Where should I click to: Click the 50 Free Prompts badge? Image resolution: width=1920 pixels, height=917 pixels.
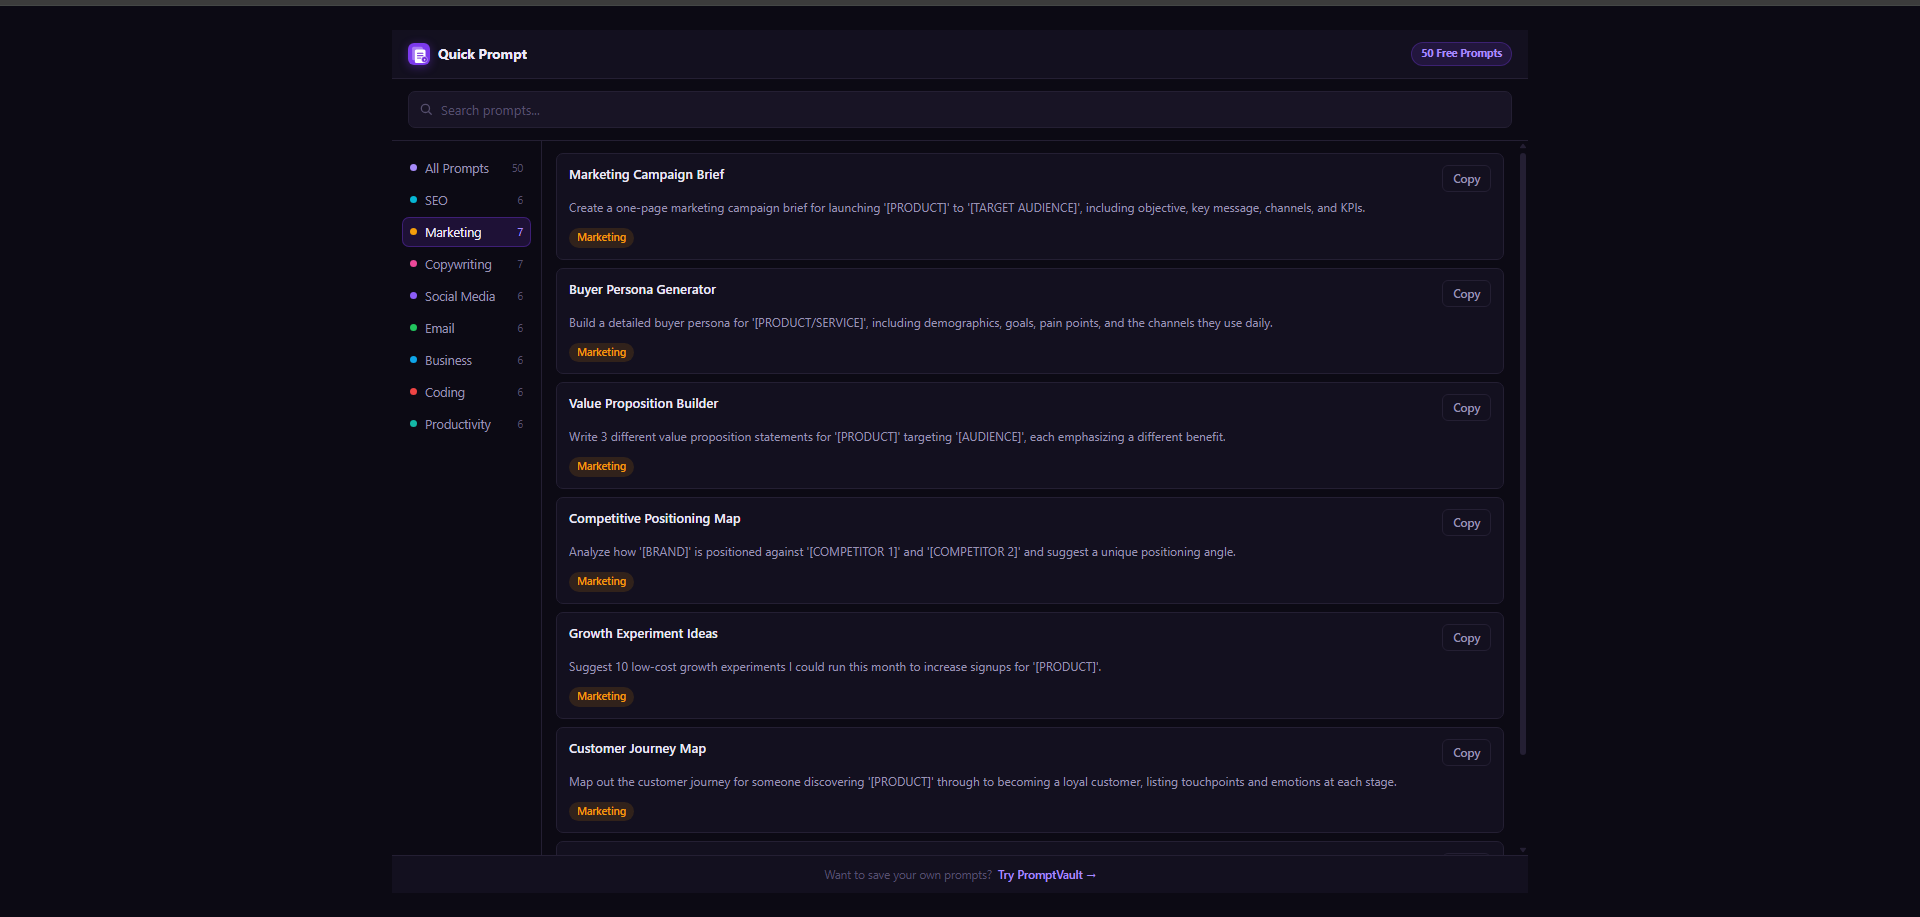pos(1461,54)
